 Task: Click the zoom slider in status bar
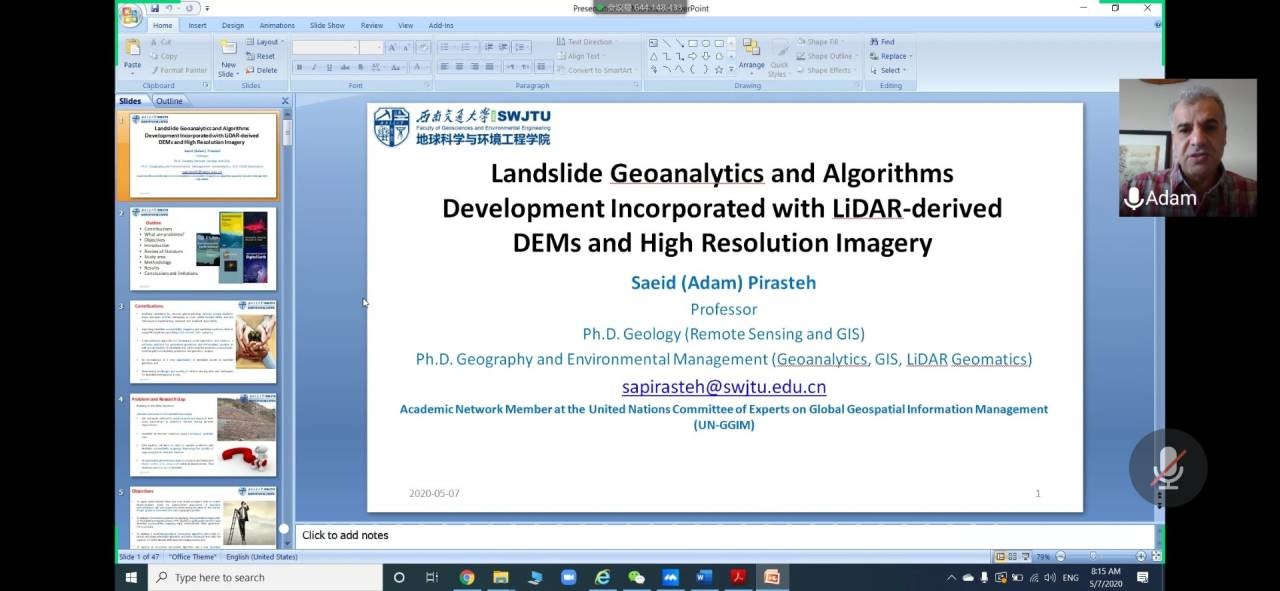(1092, 557)
